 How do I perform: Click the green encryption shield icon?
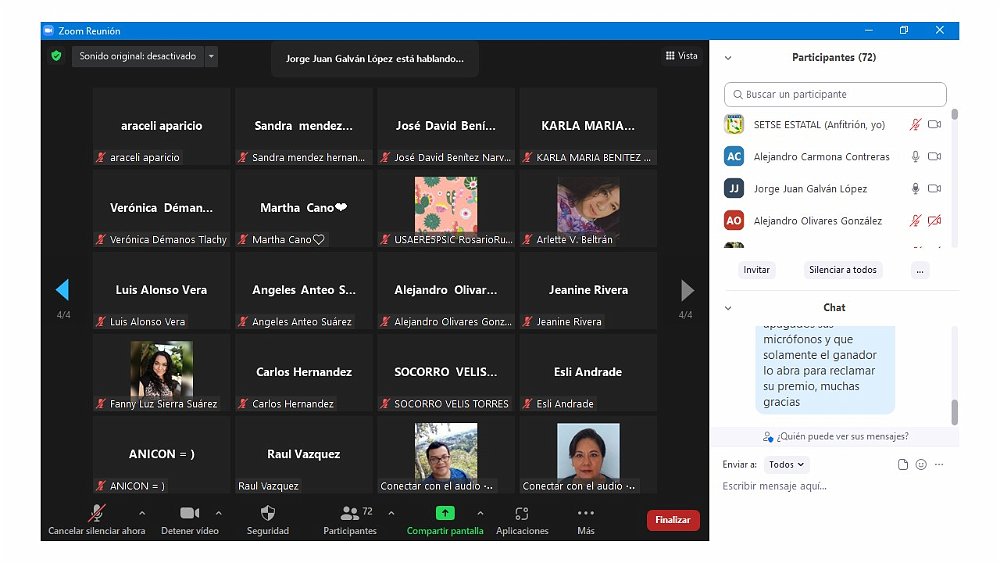56,56
